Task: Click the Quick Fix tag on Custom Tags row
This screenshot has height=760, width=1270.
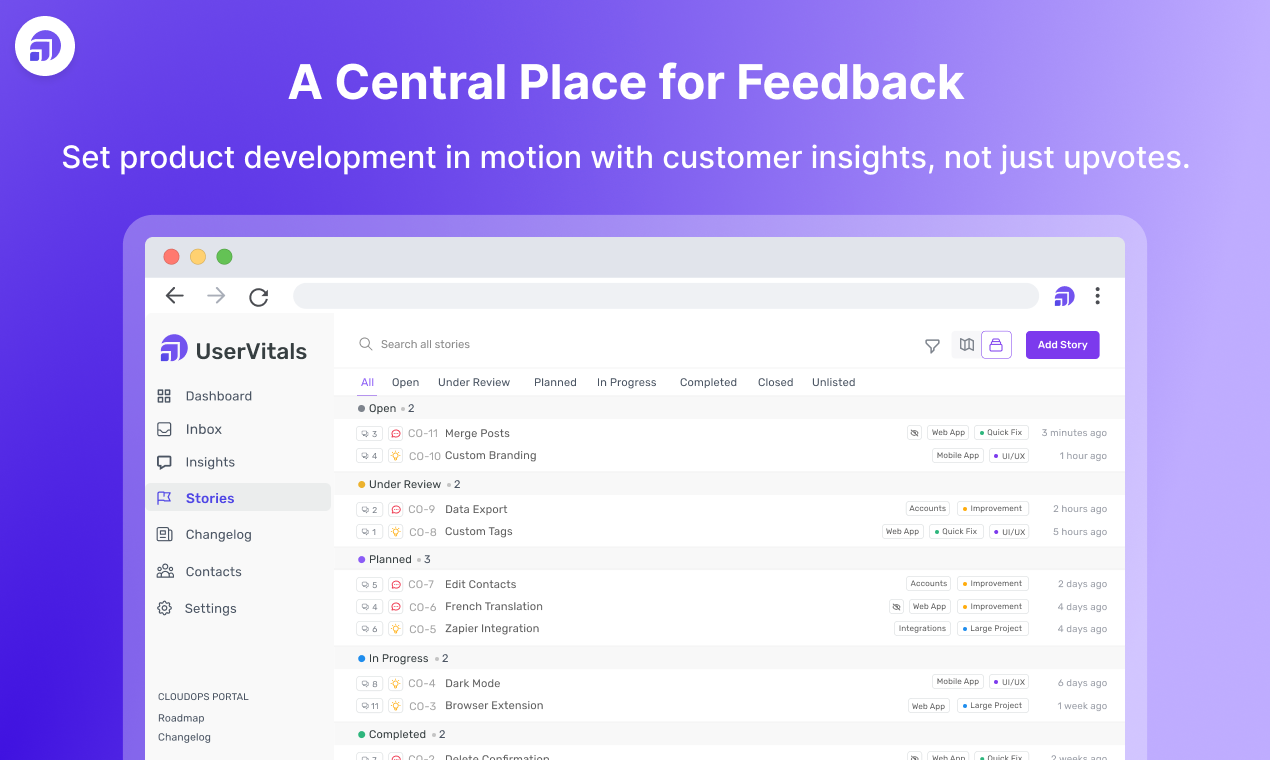Action: coord(956,532)
